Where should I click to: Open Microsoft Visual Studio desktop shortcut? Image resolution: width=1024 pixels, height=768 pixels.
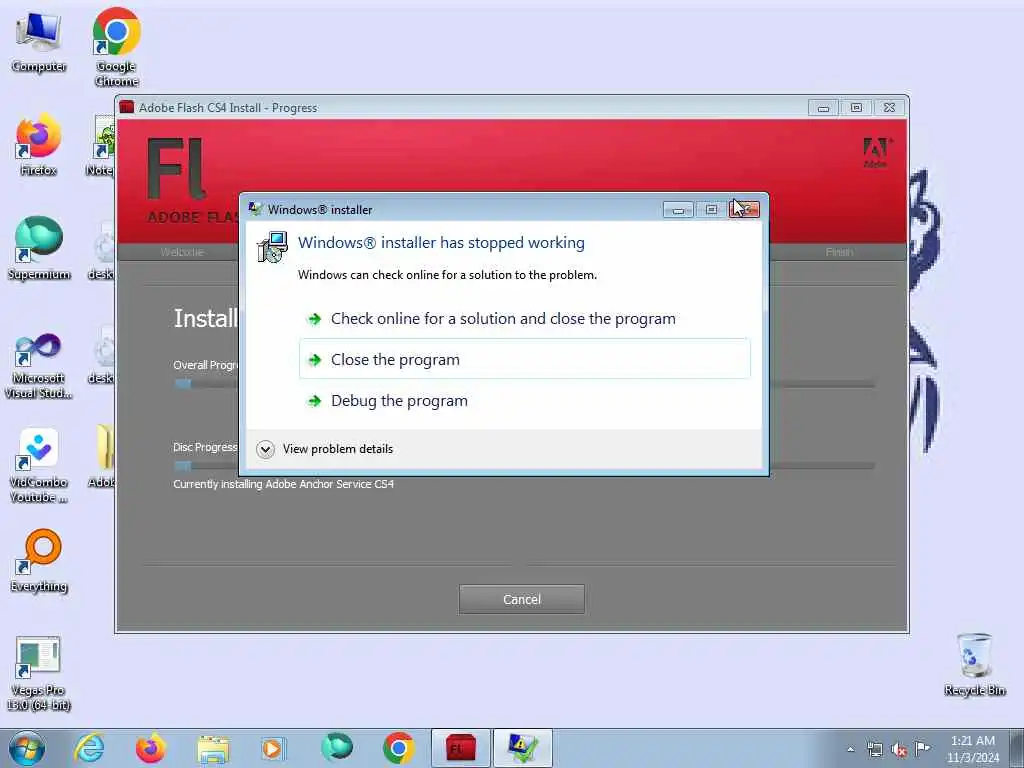coord(39,366)
